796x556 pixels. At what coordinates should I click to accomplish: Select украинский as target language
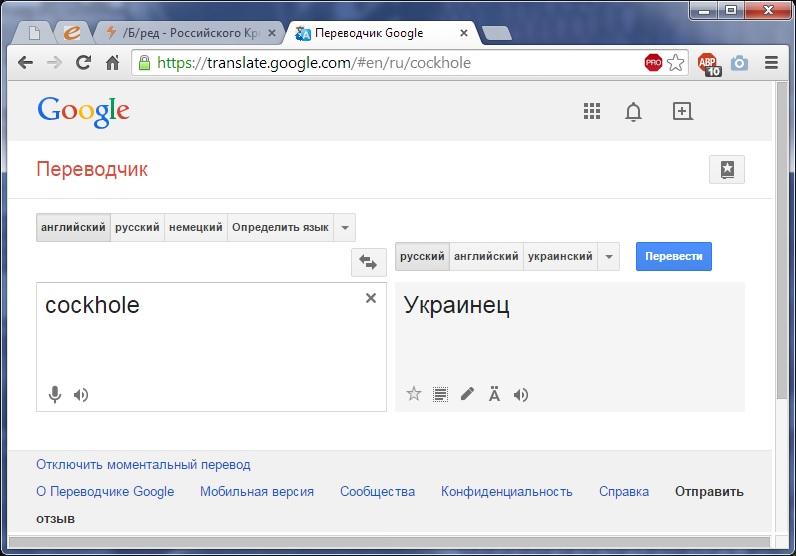point(560,256)
